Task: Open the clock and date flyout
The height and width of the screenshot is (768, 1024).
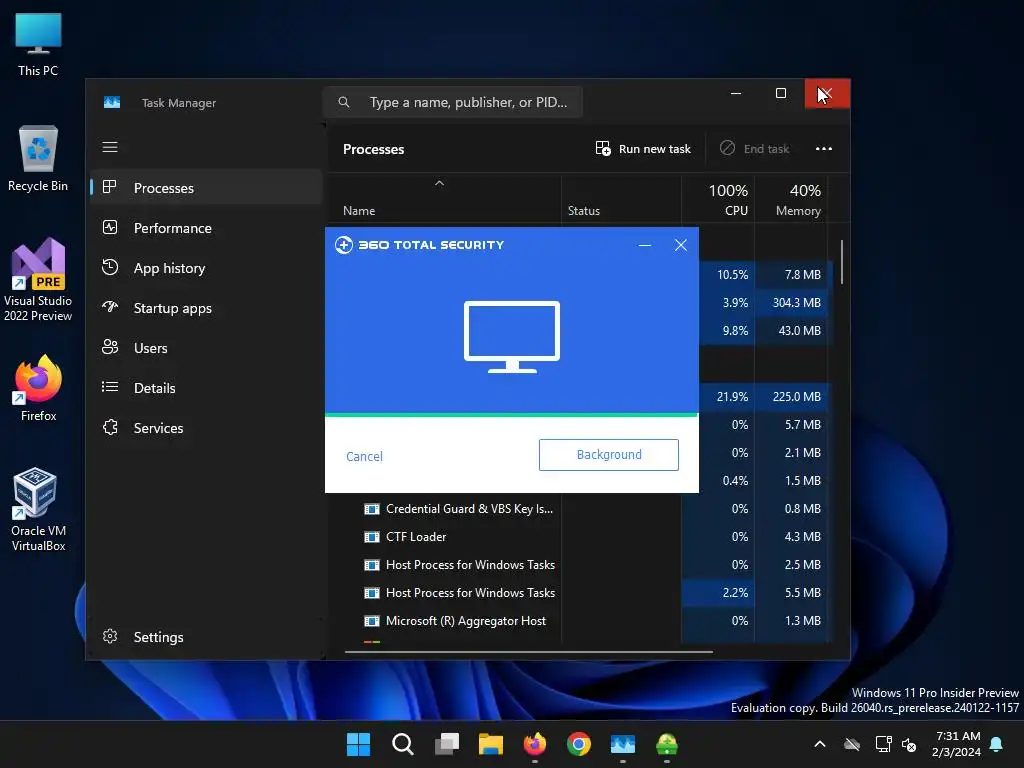Action: tap(957, 744)
